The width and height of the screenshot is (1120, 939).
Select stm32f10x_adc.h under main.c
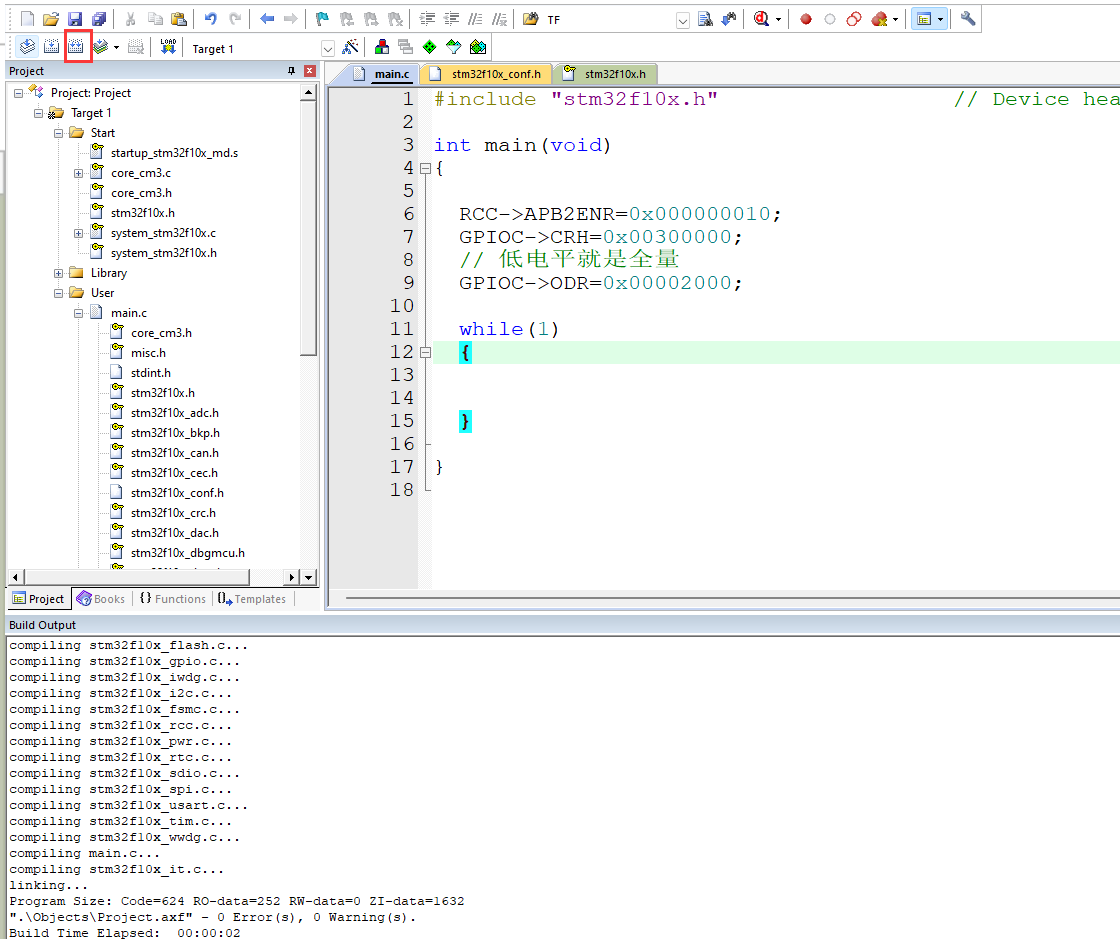(x=174, y=413)
